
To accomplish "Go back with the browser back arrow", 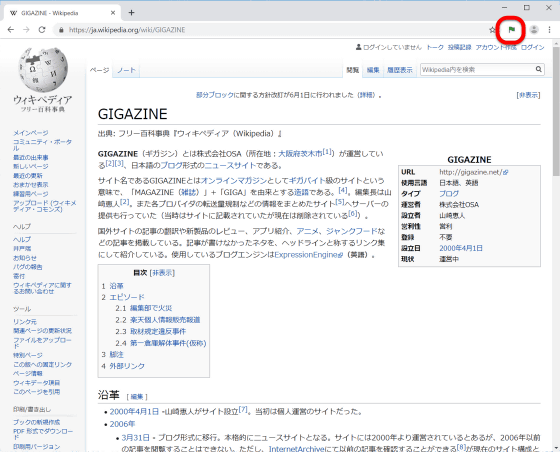I will (11, 30).
